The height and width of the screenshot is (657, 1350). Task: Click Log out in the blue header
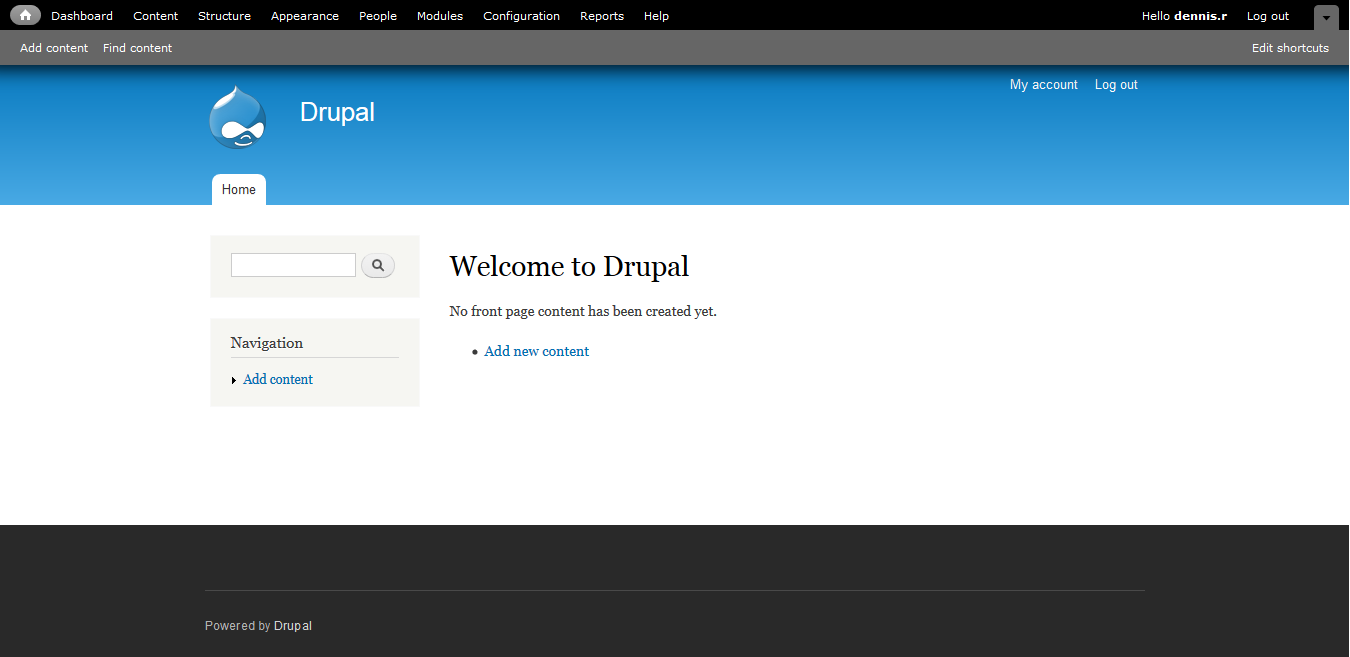click(x=1116, y=85)
